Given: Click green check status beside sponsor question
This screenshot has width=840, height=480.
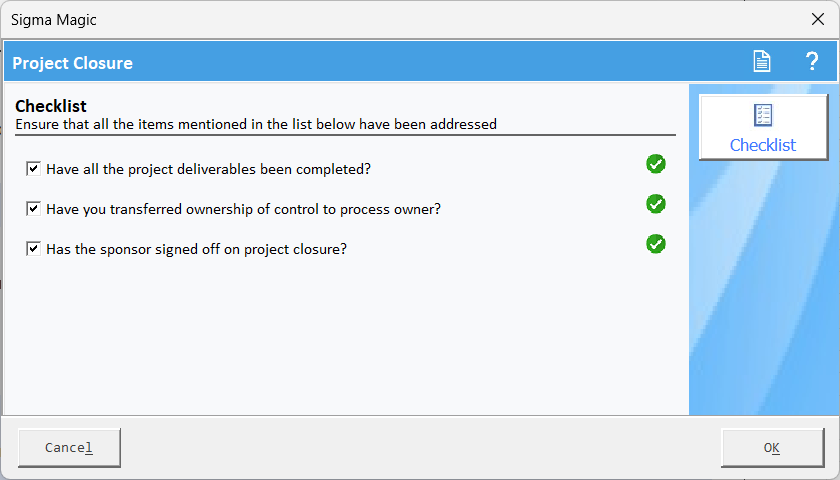Looking at the screenshot, I should coord(656,244).
